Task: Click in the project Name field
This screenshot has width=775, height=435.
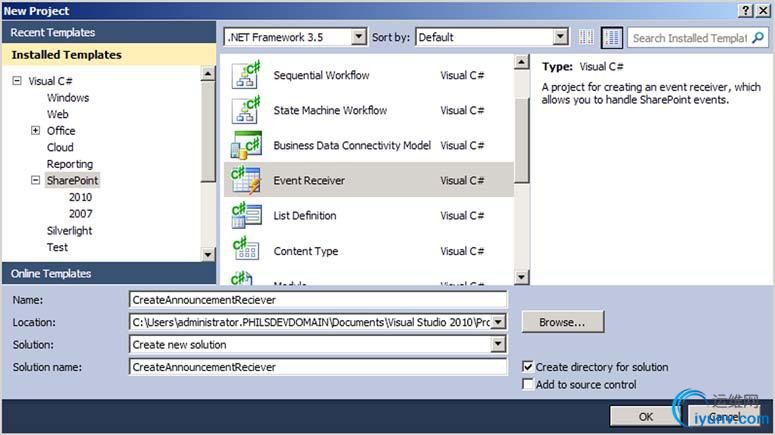Action: (318, 300)
